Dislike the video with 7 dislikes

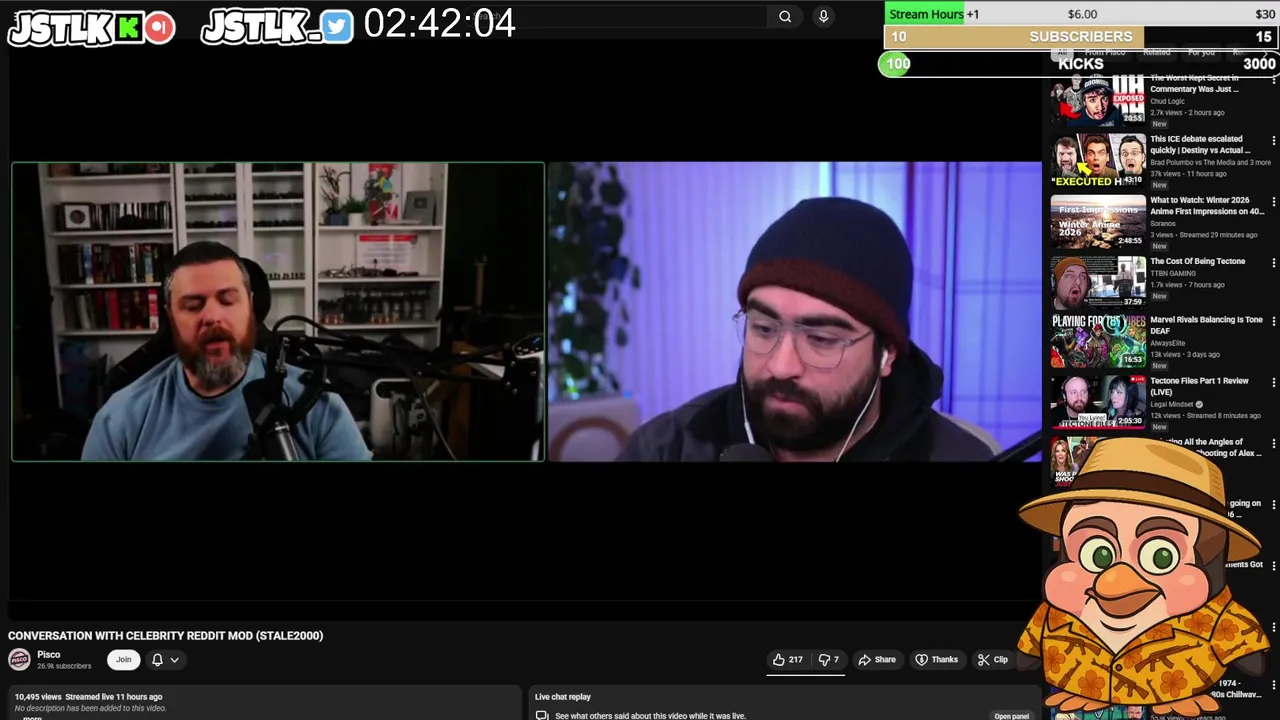pyautogui.click(x=828, y=659)
